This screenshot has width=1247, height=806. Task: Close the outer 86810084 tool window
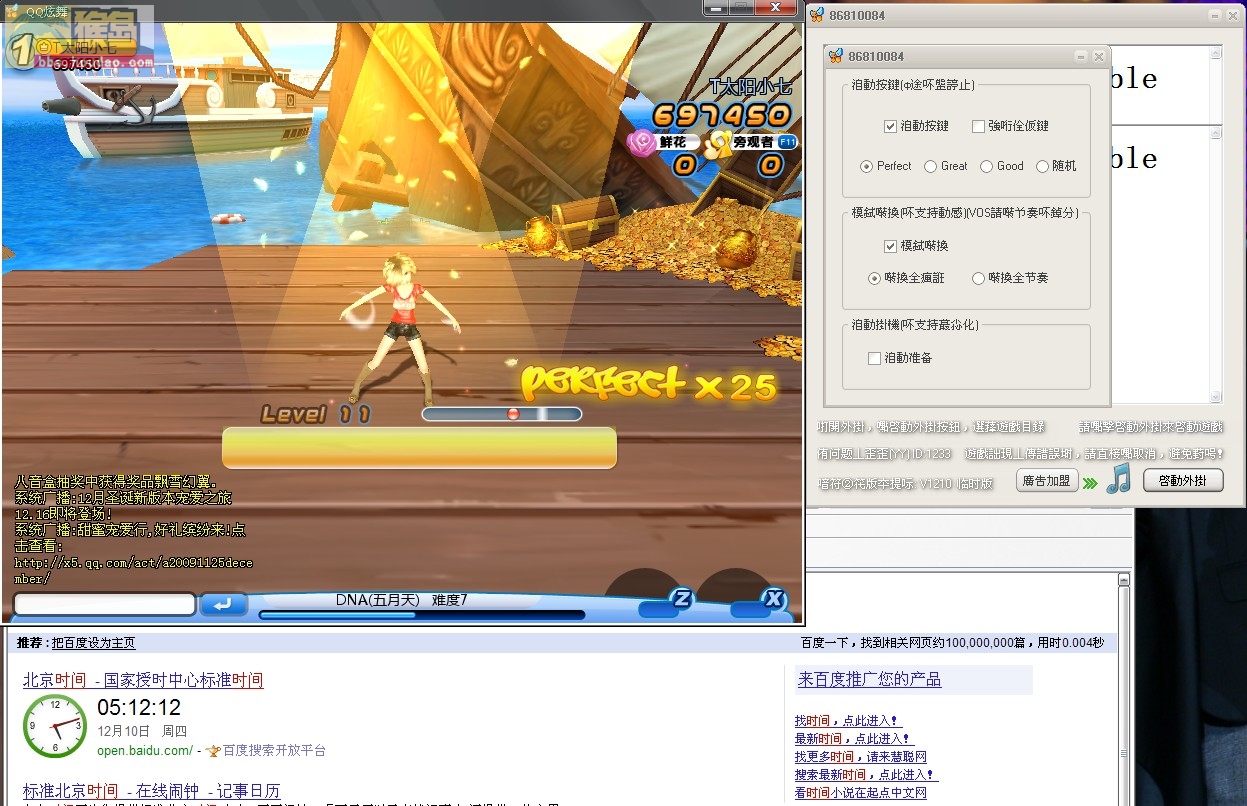pyautogui.click(x=1235, y=15)
